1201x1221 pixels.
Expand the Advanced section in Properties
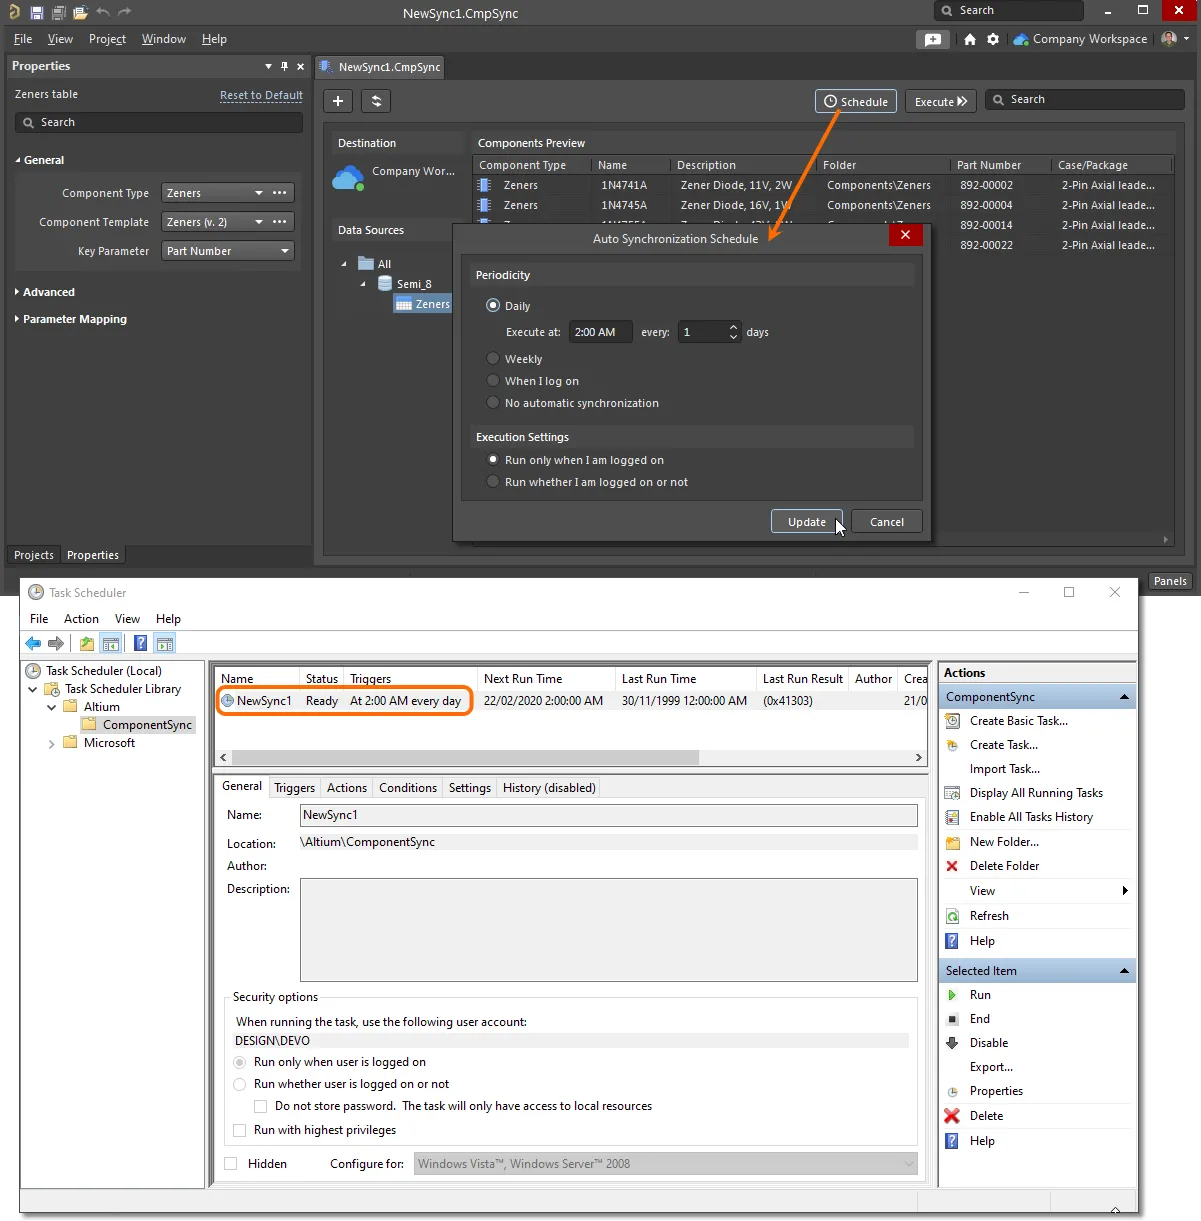tap(18, 292)
